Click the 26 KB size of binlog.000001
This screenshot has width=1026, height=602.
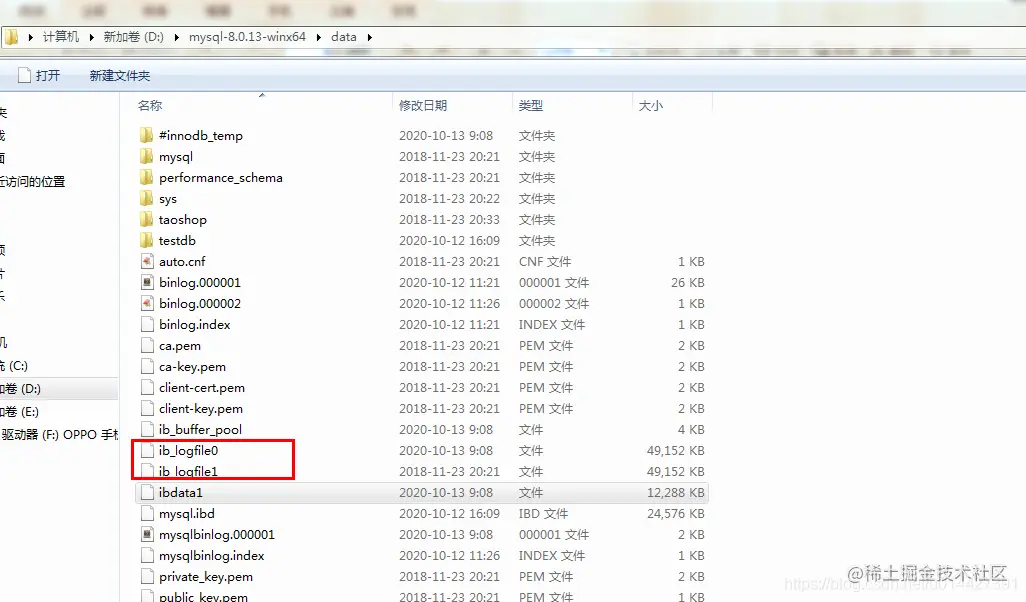pos(687,282)
